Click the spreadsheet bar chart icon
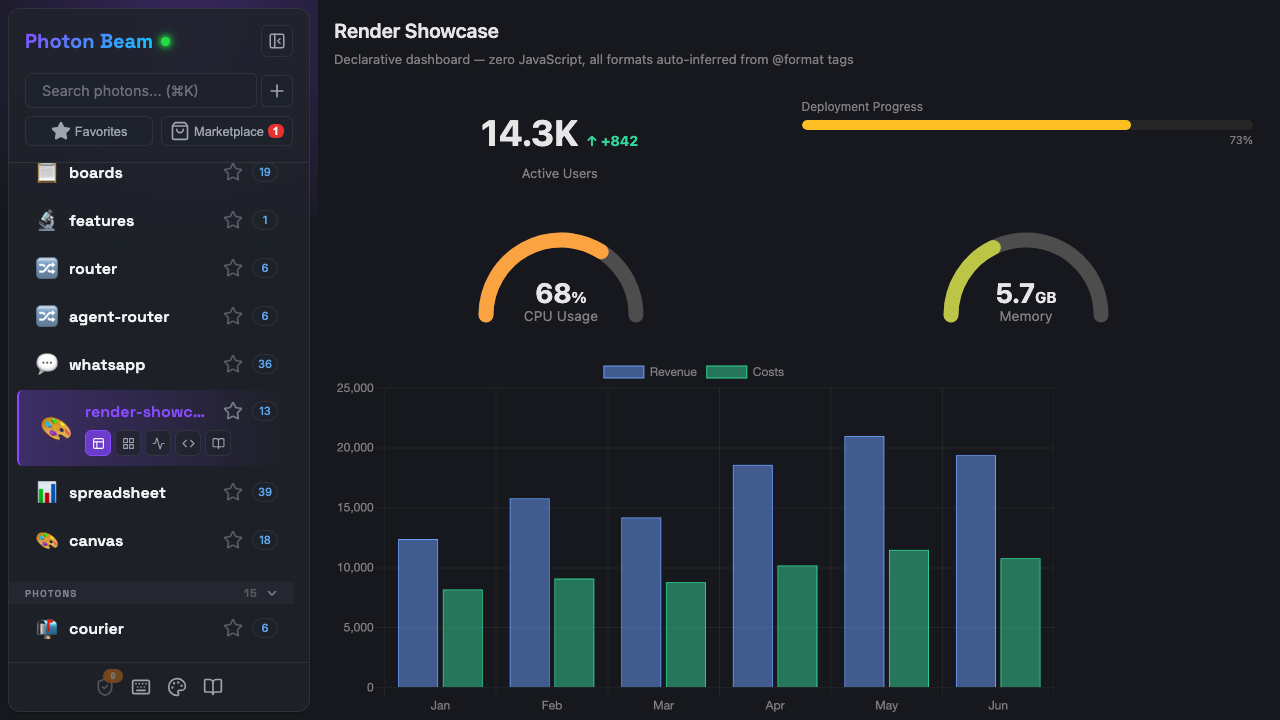This screenshot has width=1280, height=720. click(x=47, y=493)
